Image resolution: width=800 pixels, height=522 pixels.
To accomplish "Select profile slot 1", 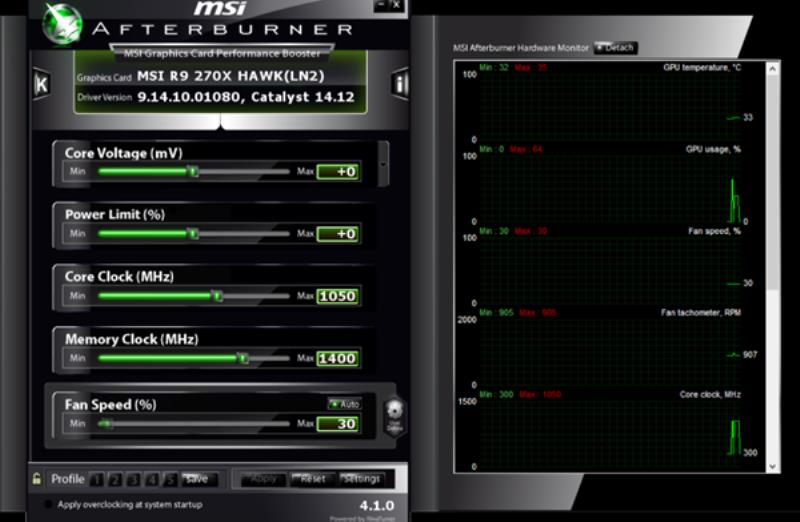I will [96, 480].
